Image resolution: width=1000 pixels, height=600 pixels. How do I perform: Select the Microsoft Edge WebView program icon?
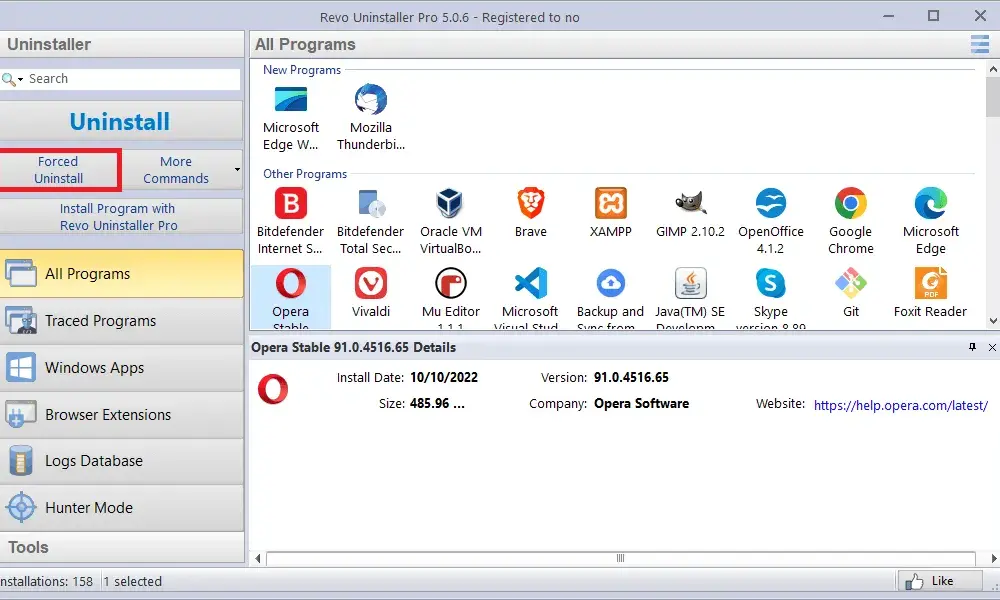(291, 99)
